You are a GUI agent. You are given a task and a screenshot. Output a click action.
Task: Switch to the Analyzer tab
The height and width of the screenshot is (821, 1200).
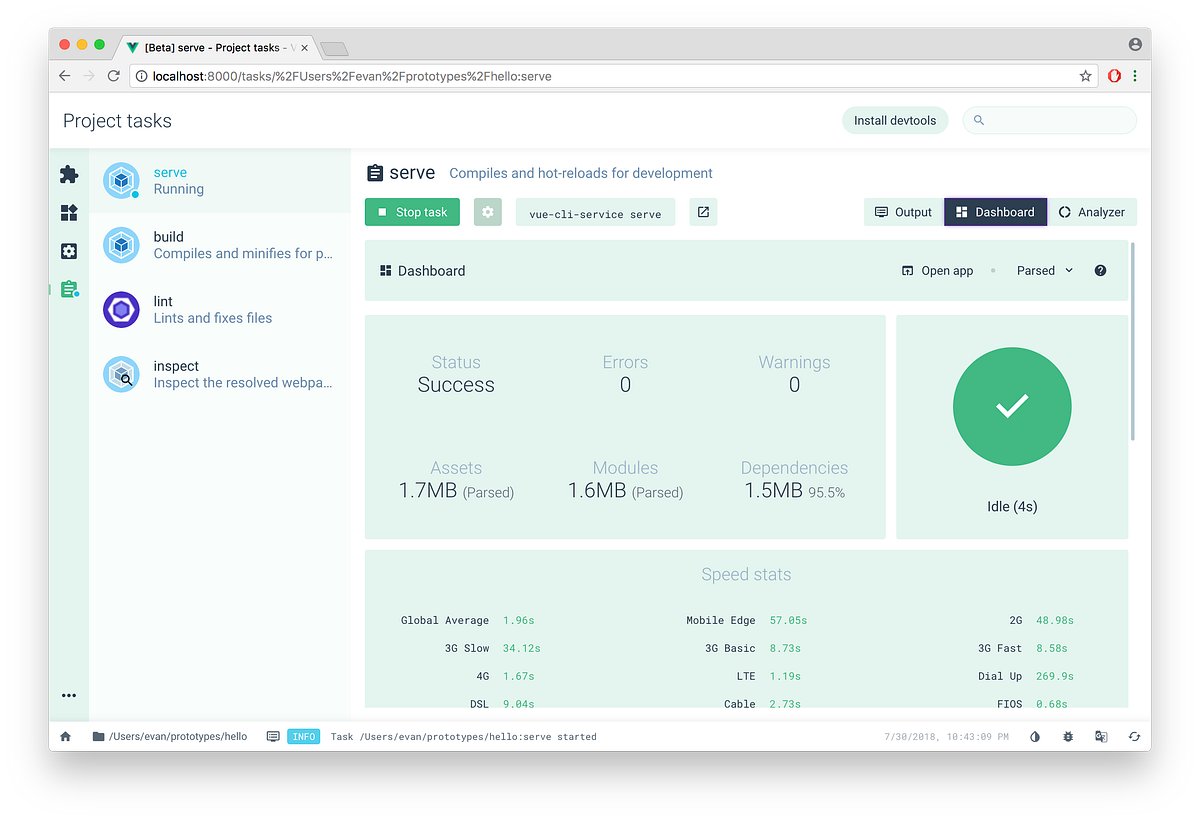1092,212
